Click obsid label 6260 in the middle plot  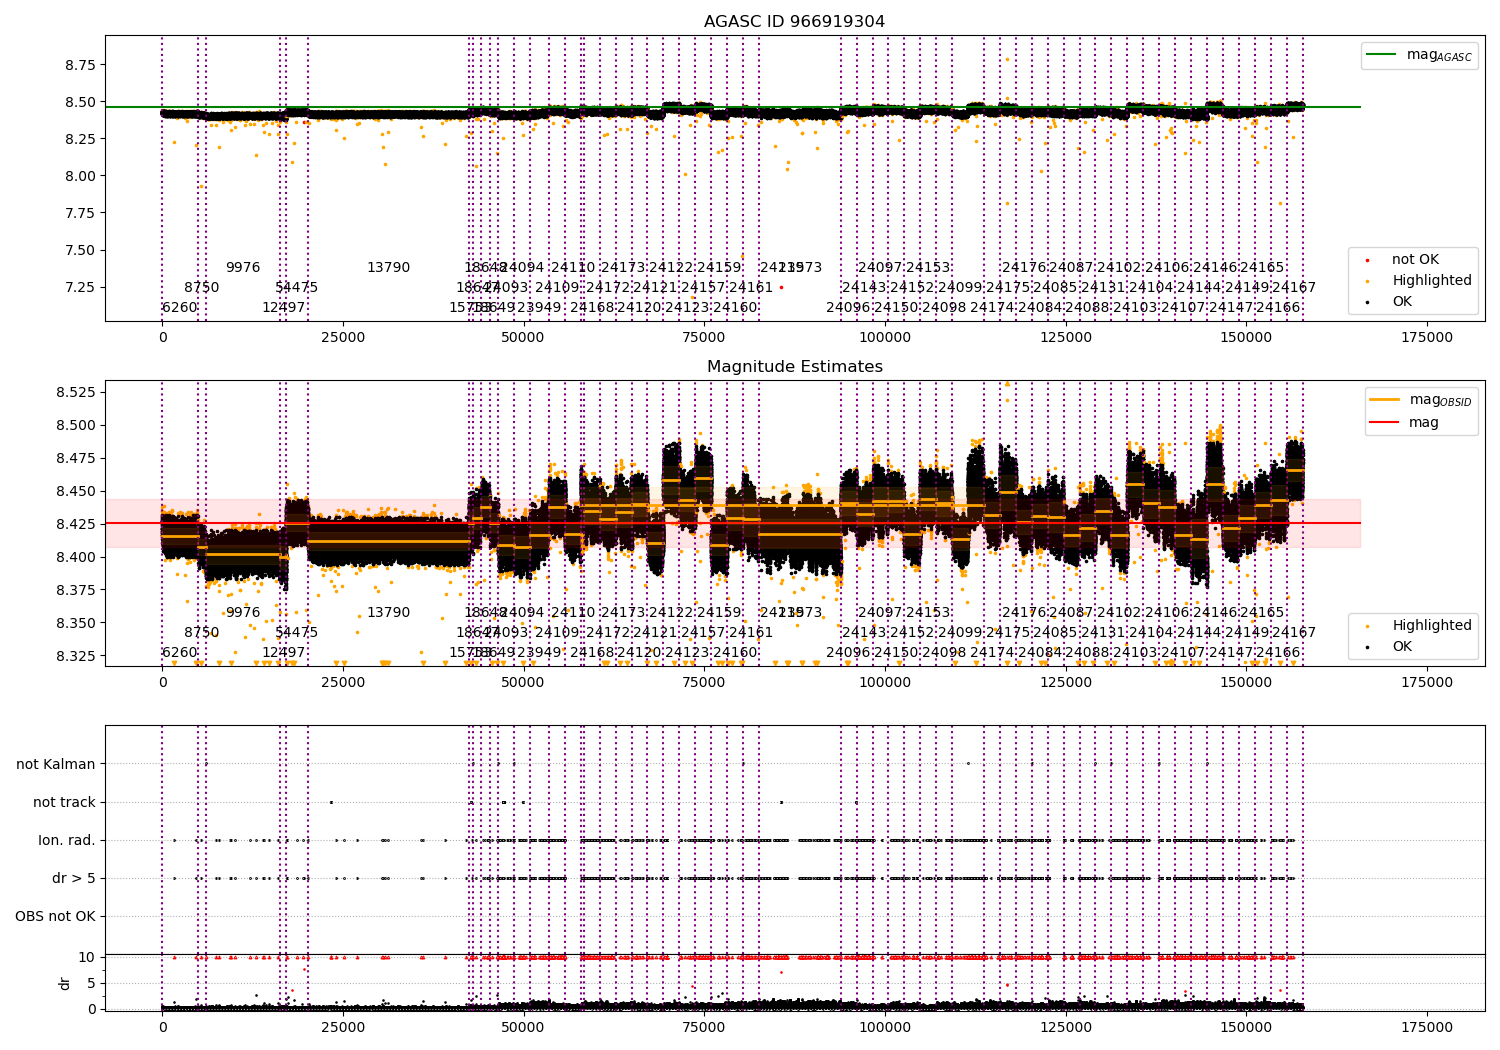click(180, 653)
